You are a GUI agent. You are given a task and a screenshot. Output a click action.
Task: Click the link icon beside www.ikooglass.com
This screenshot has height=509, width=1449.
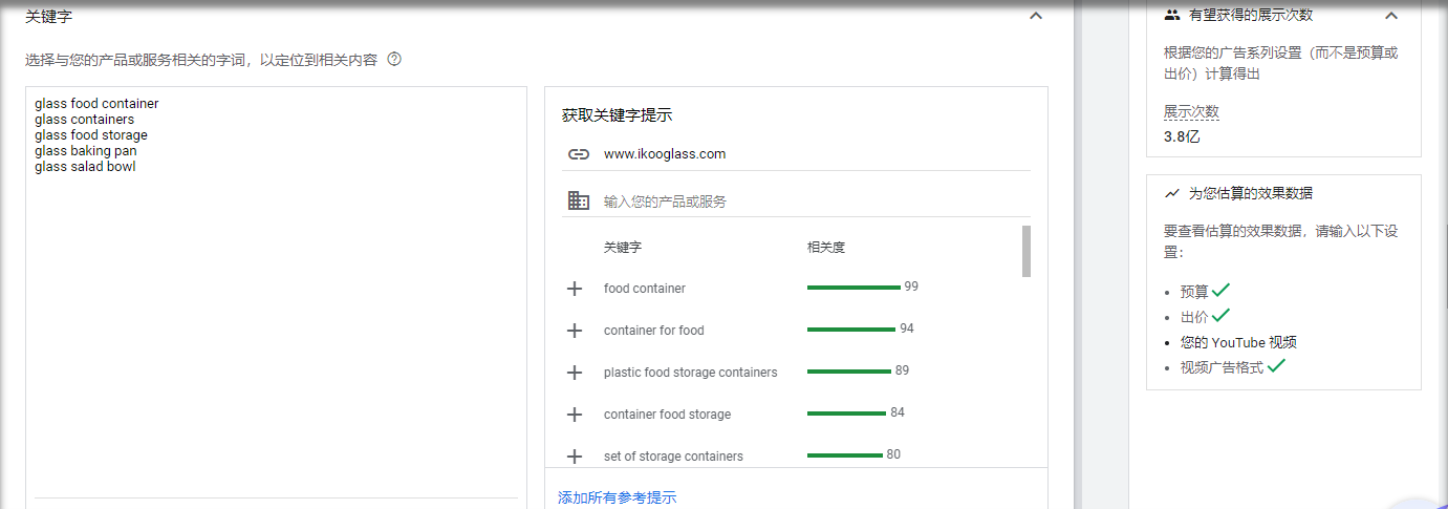tap(578, 155)
